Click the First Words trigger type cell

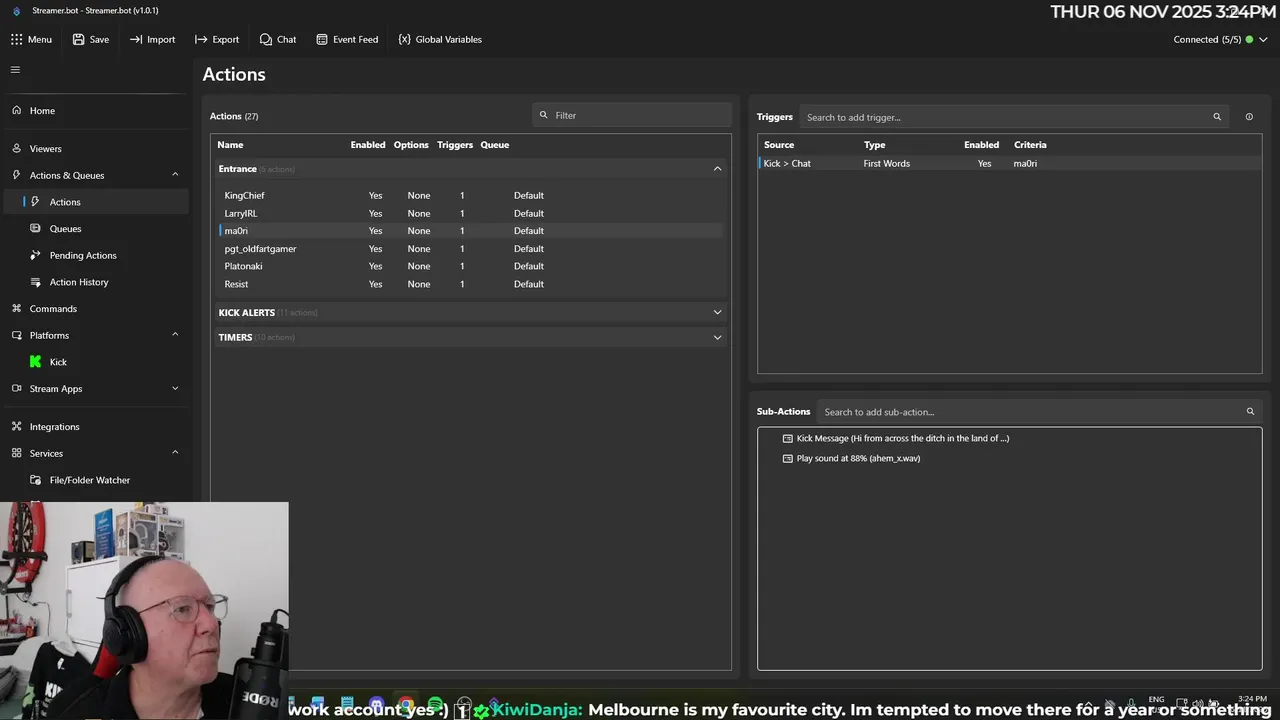pos(887,163)
